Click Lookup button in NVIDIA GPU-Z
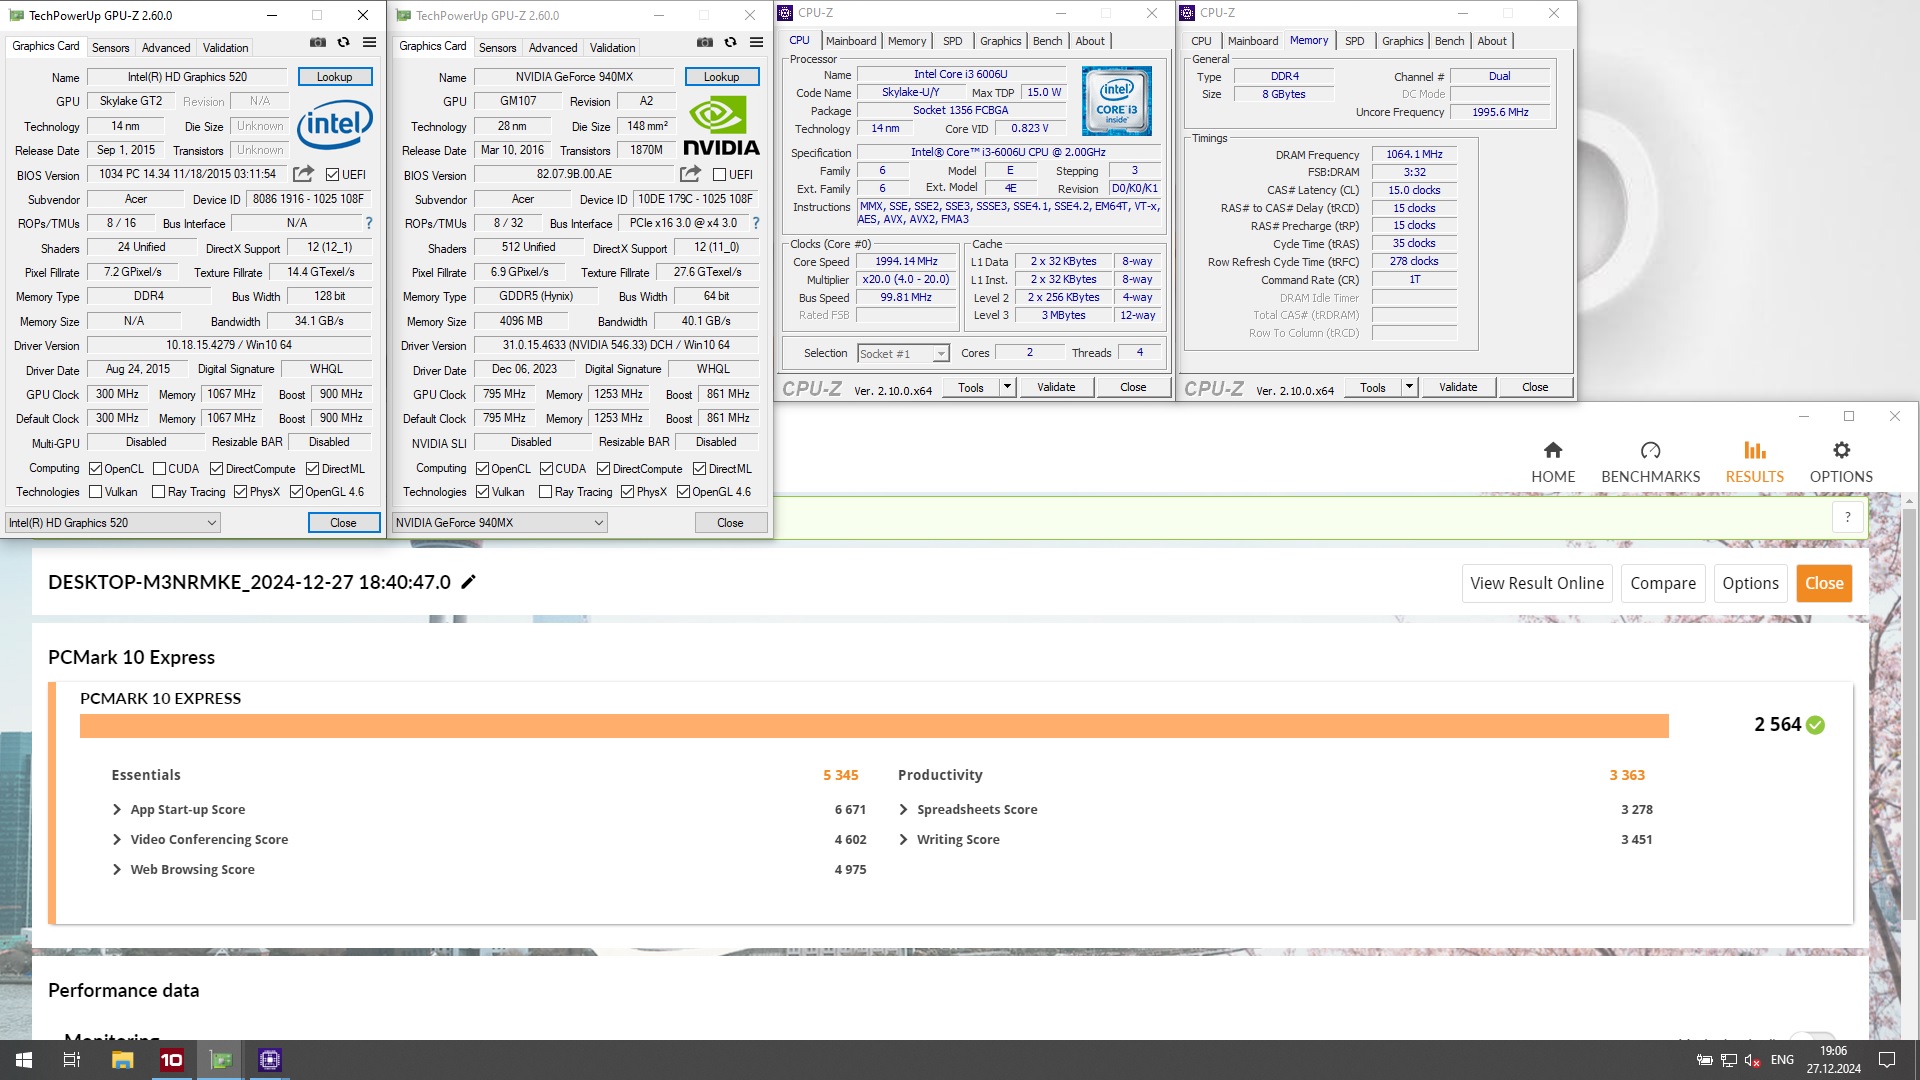Viewport: 1920px width, 1080px height. [721, 77]
